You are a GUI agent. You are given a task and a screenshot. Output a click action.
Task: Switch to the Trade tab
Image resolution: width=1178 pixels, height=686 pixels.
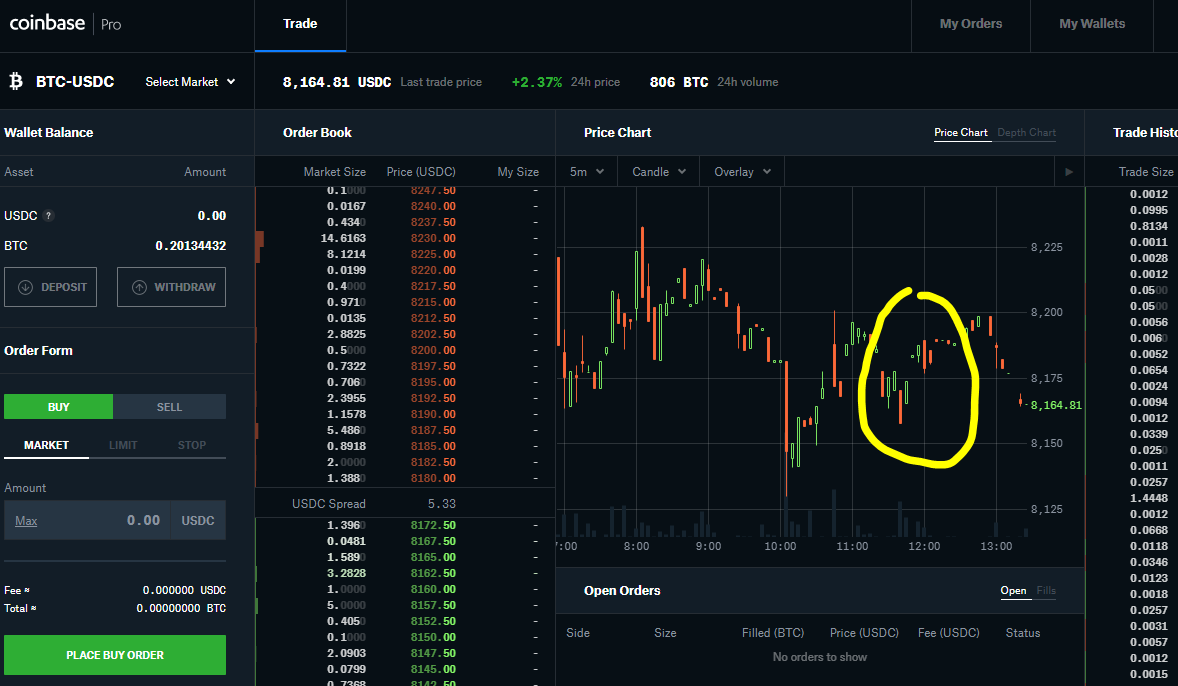(x=300, y=24)
